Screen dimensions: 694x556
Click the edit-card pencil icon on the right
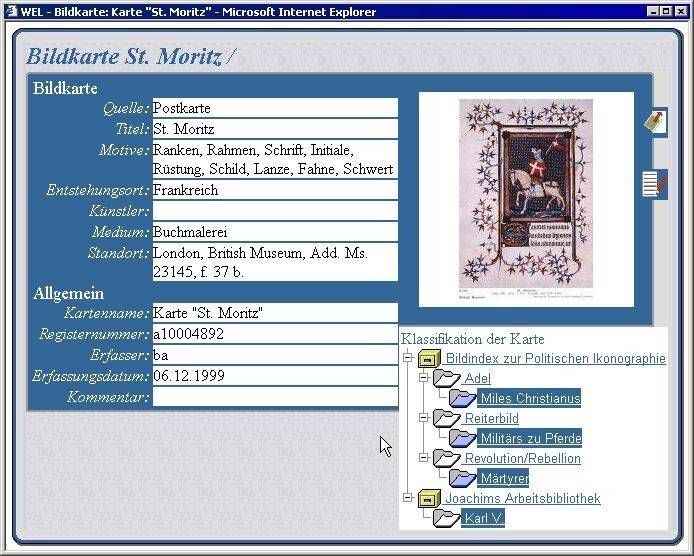(x=655, y=184)
